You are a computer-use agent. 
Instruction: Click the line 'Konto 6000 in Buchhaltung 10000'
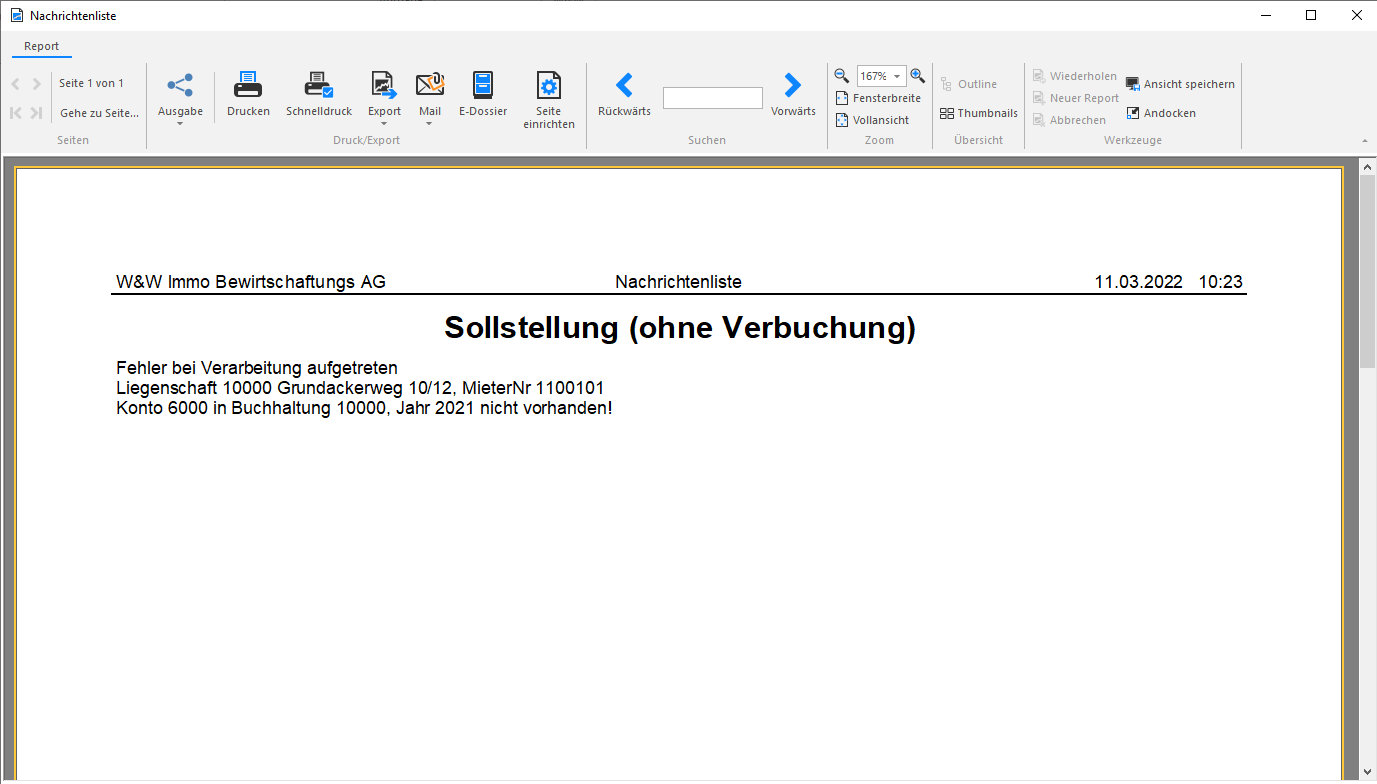pyautogui.click(x=364, y=408)
